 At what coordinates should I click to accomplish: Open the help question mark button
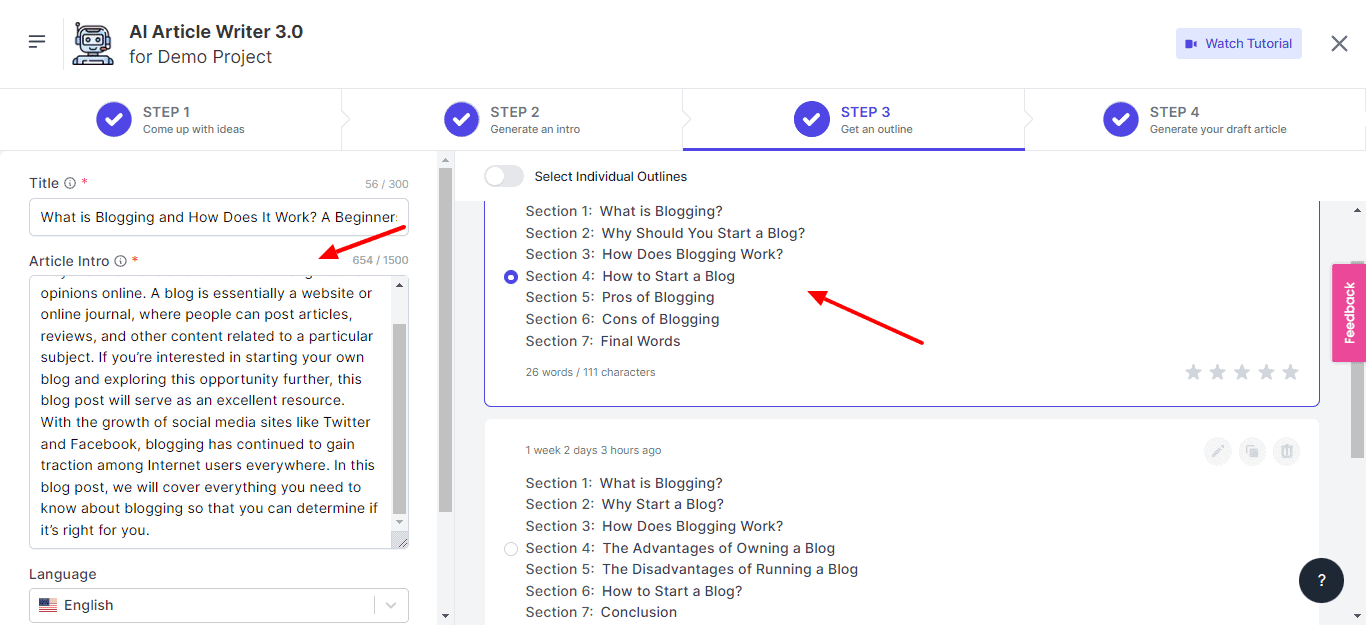point(1321,581)
